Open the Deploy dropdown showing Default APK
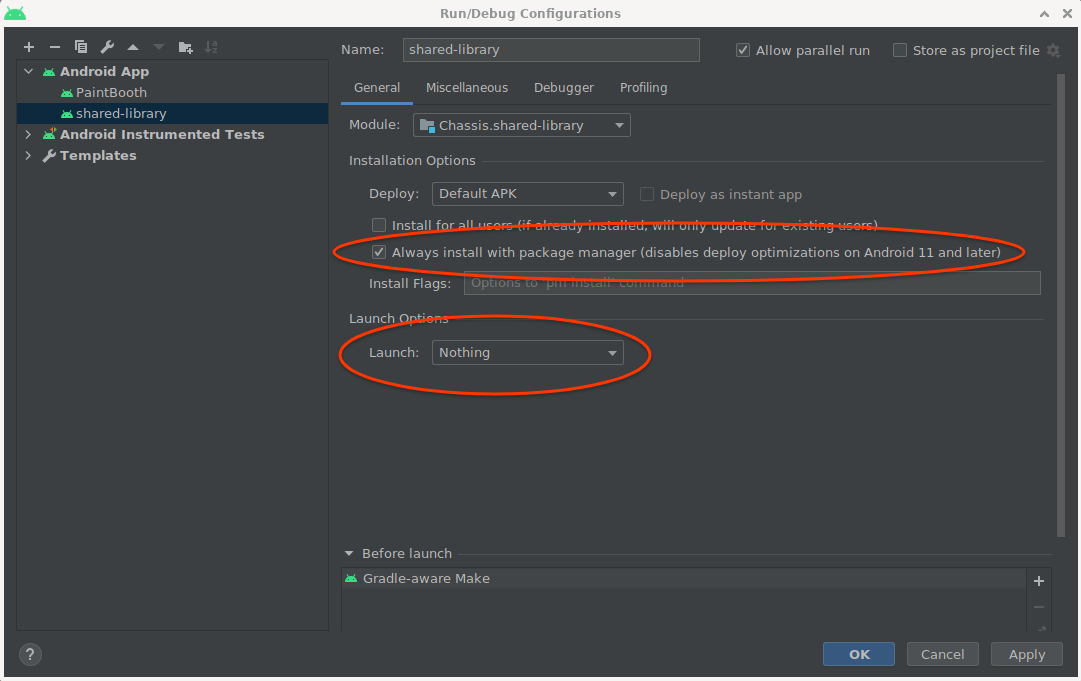The width and height of the screenshot is (1081, 681). pos(527,194)
